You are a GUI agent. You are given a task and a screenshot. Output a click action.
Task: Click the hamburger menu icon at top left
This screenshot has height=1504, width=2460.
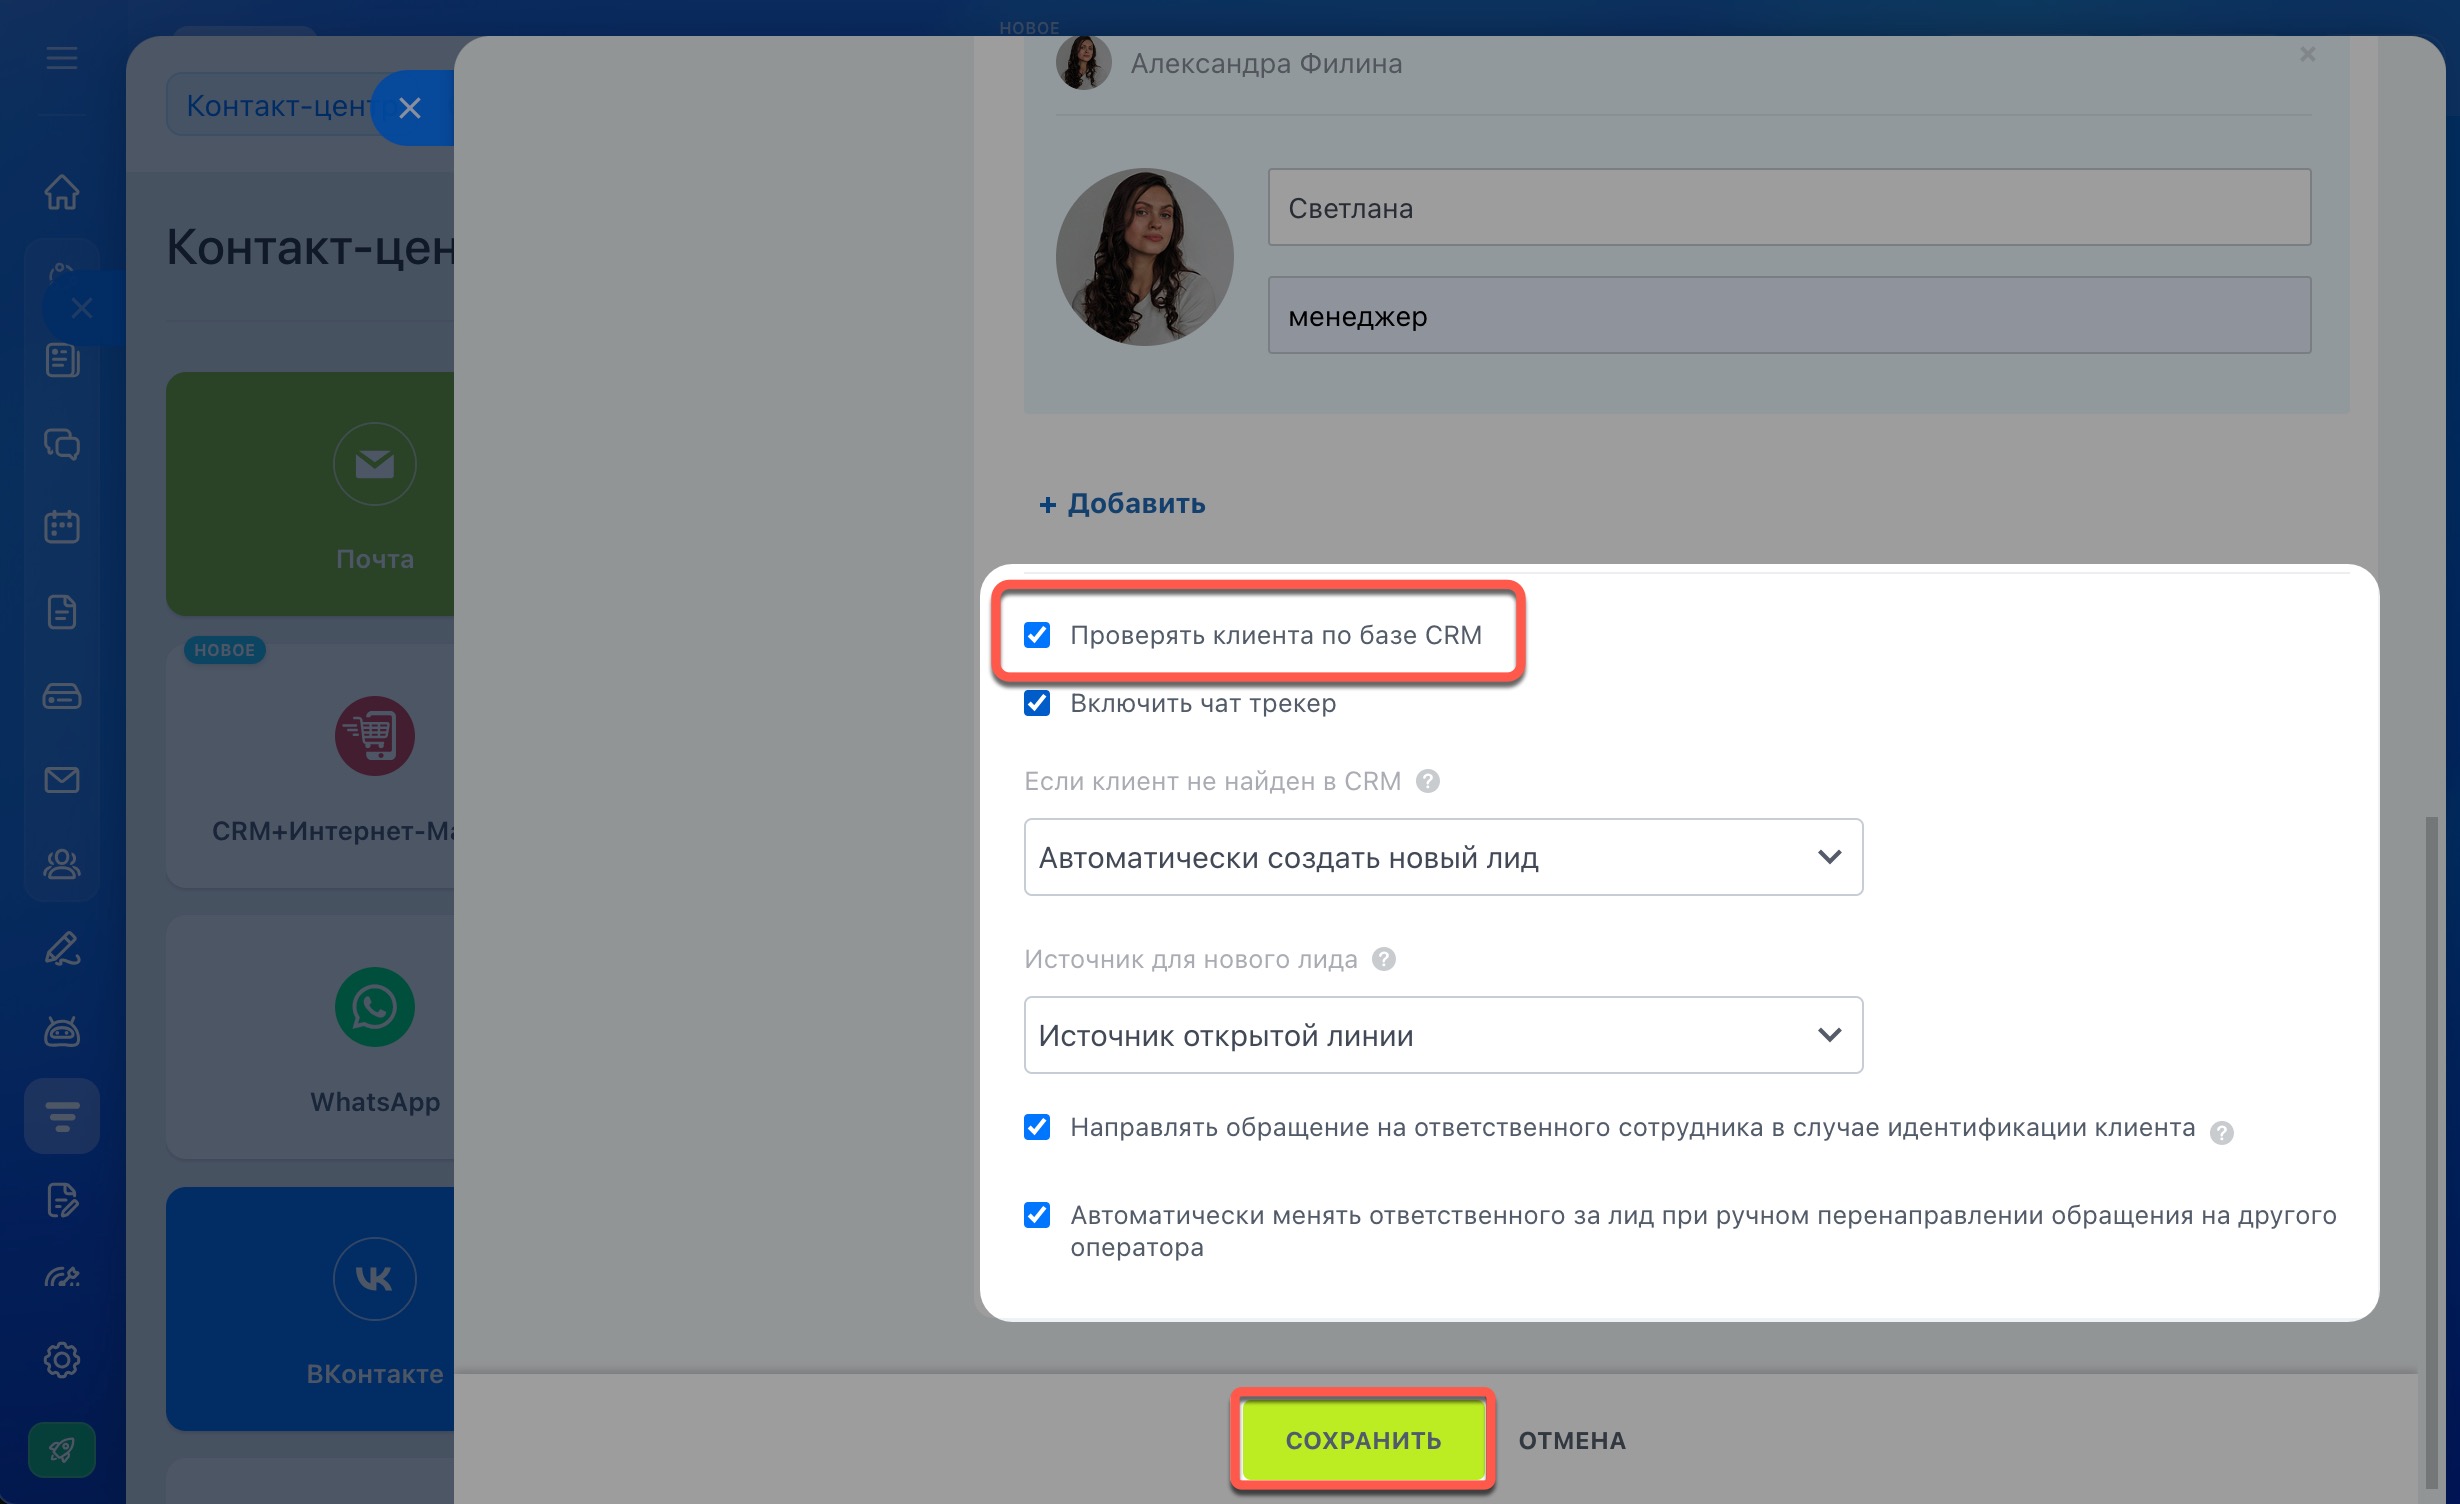(x=62, y=58)
